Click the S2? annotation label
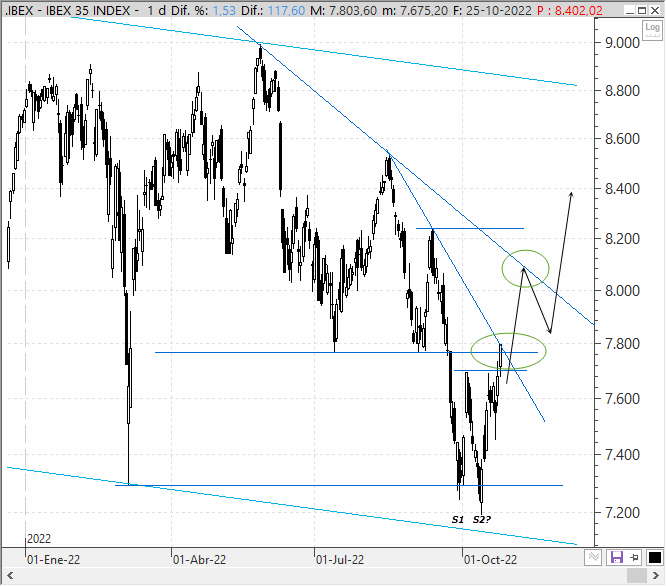Image resolution: width=666 pixels, height=586 pixels. point(482,519)
